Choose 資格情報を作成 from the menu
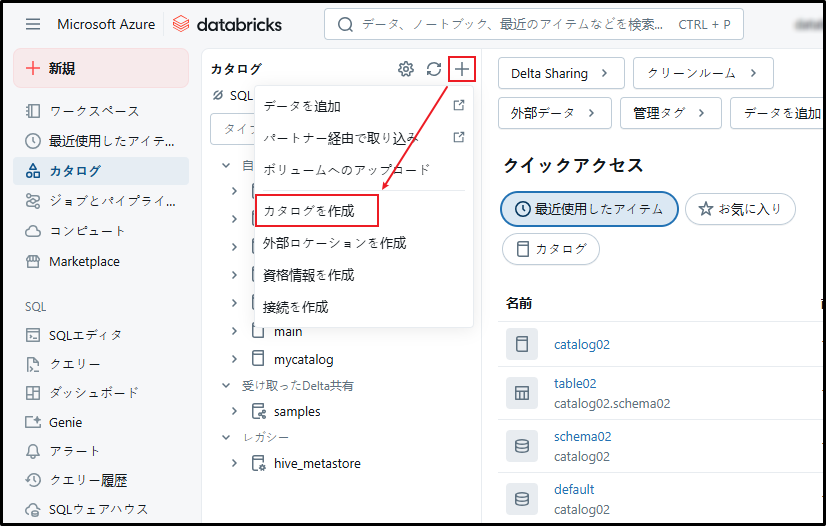The image size is (826, 526). [x=363, y=275]
